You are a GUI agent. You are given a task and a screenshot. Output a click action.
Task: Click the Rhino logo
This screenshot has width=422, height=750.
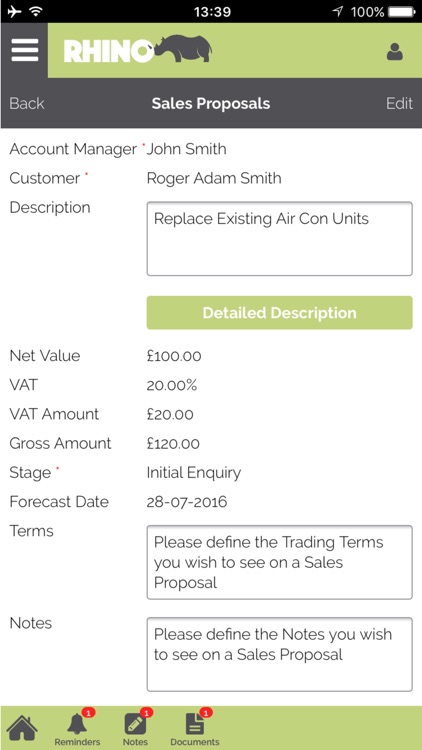tap(138, 49)
